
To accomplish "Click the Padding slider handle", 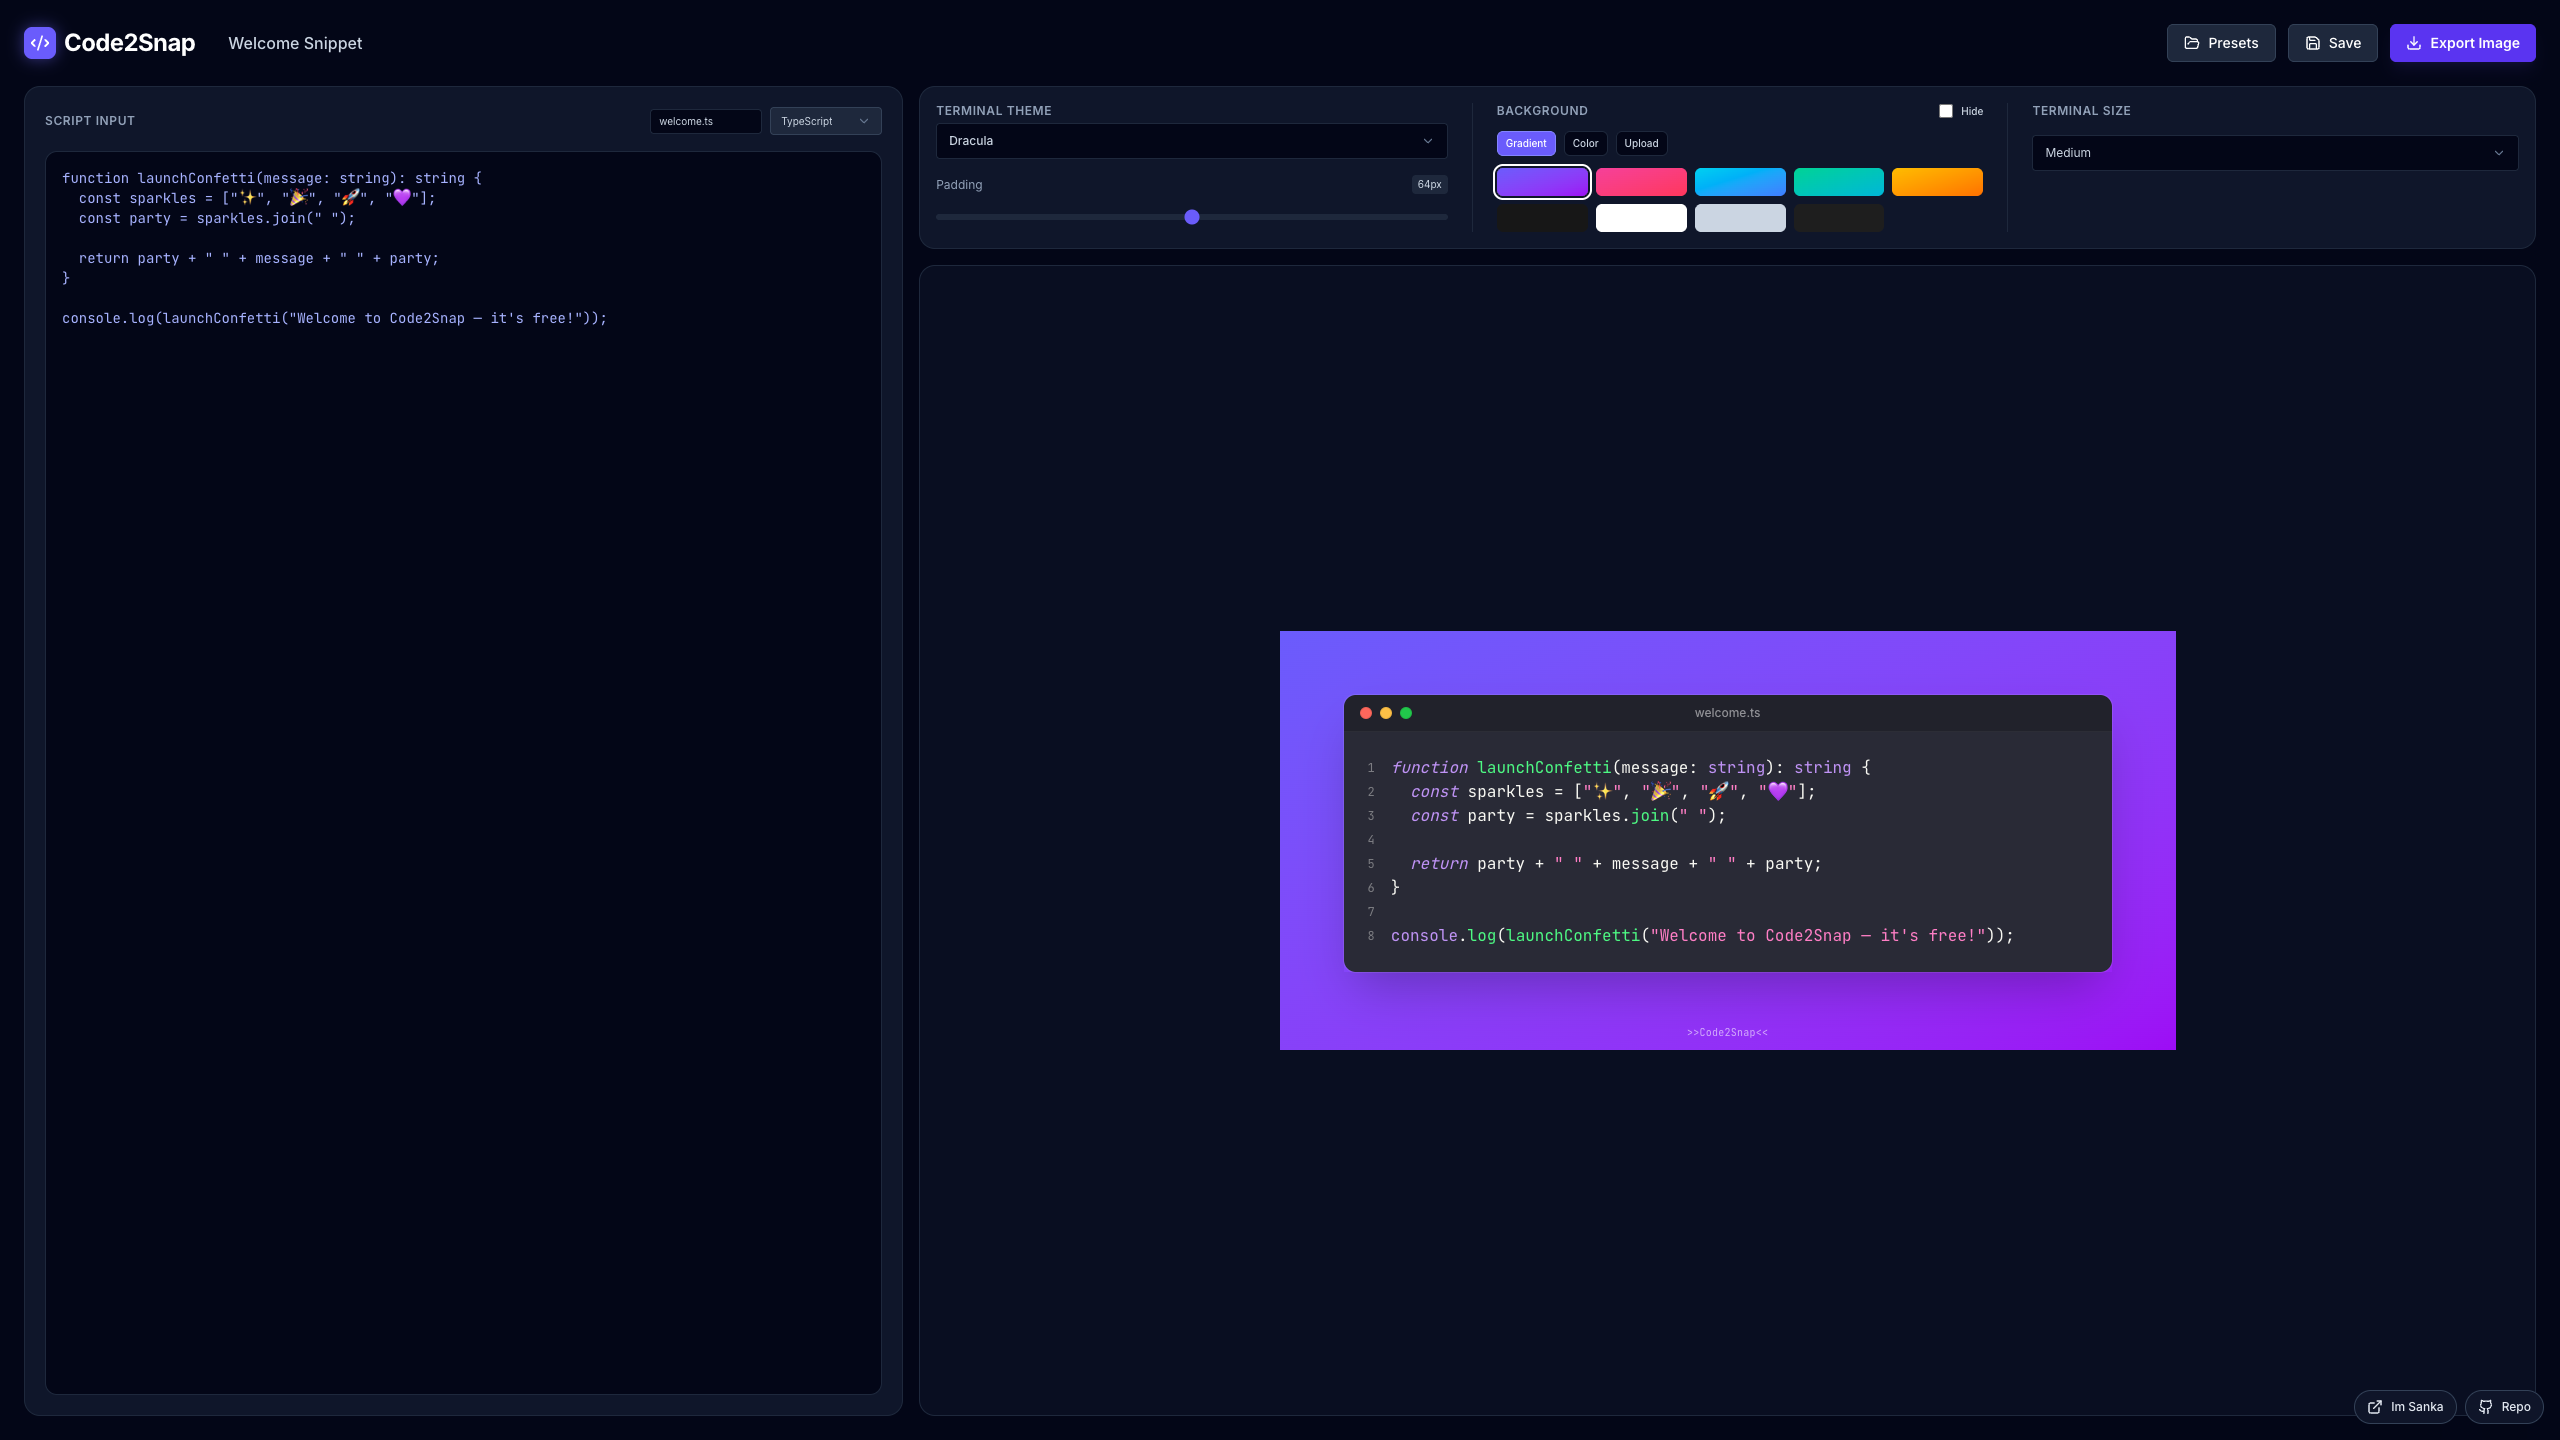I will pos(1192,217).
